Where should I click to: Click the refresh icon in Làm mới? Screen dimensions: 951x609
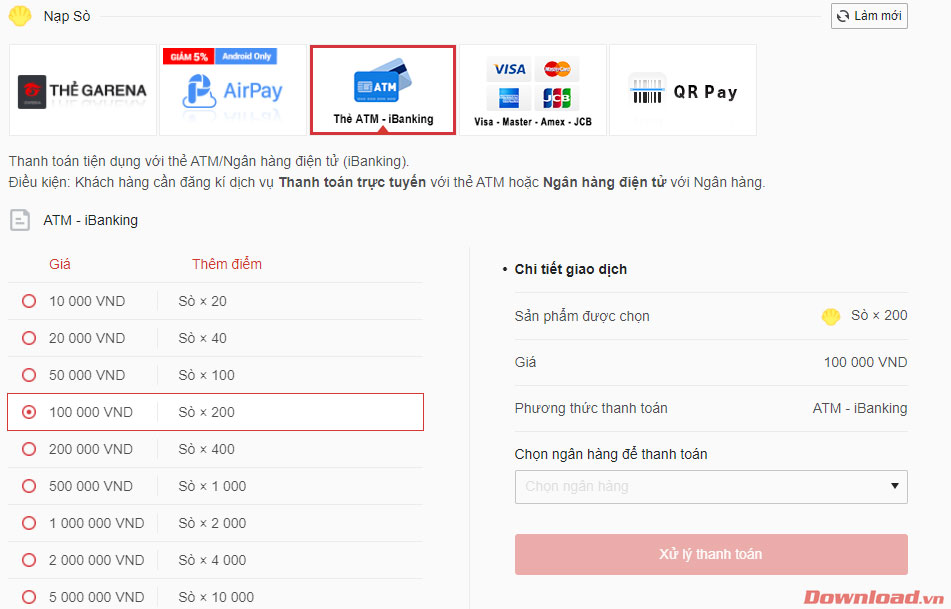point(843,16)
